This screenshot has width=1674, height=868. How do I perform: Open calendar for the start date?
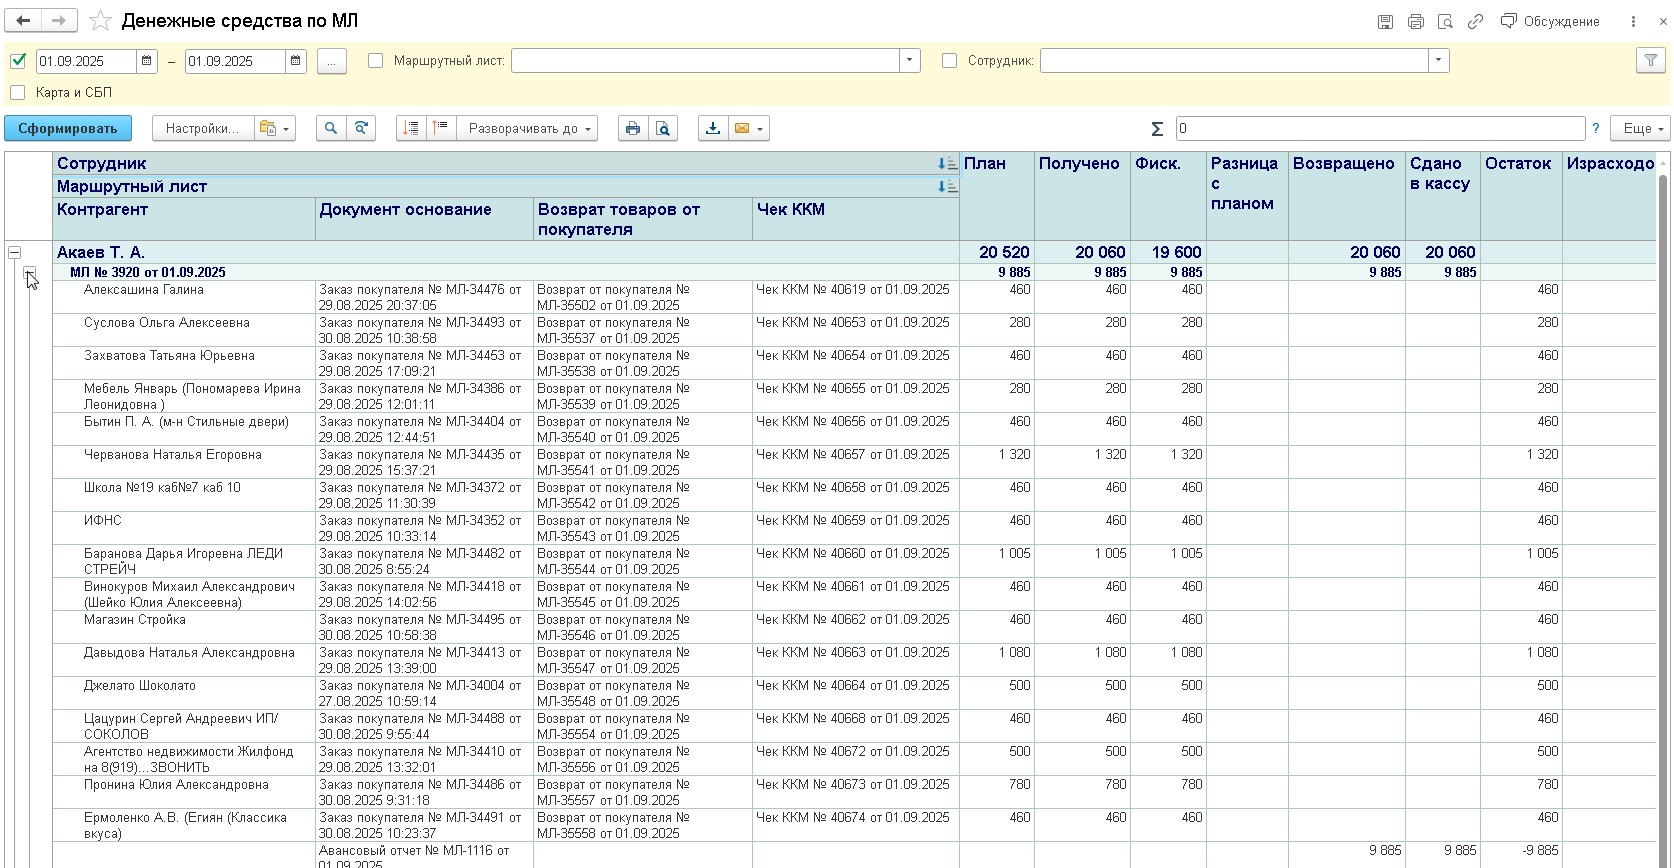(x=147, y=61)
